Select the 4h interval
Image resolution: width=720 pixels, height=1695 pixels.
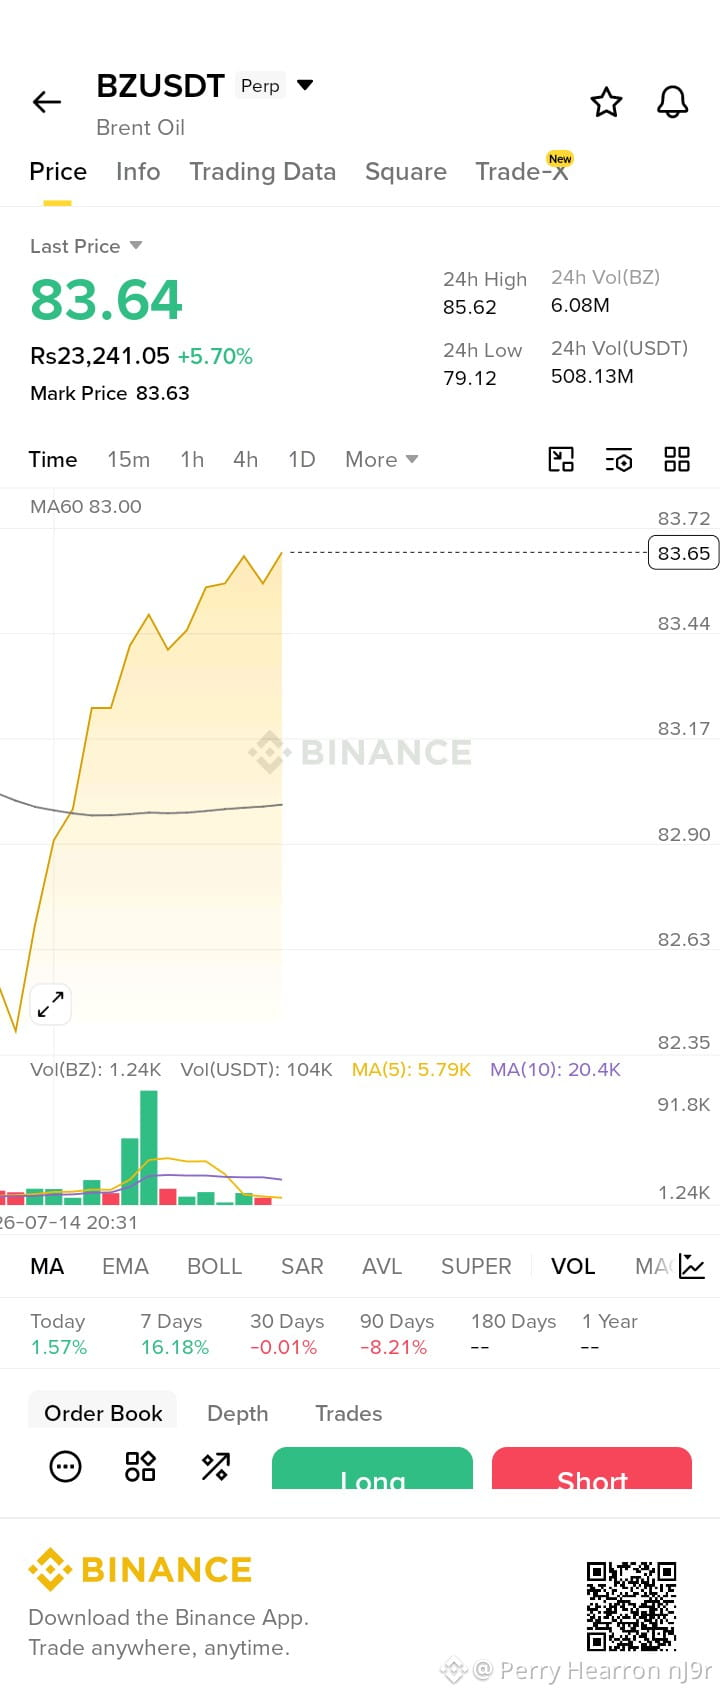coord(246,459)
